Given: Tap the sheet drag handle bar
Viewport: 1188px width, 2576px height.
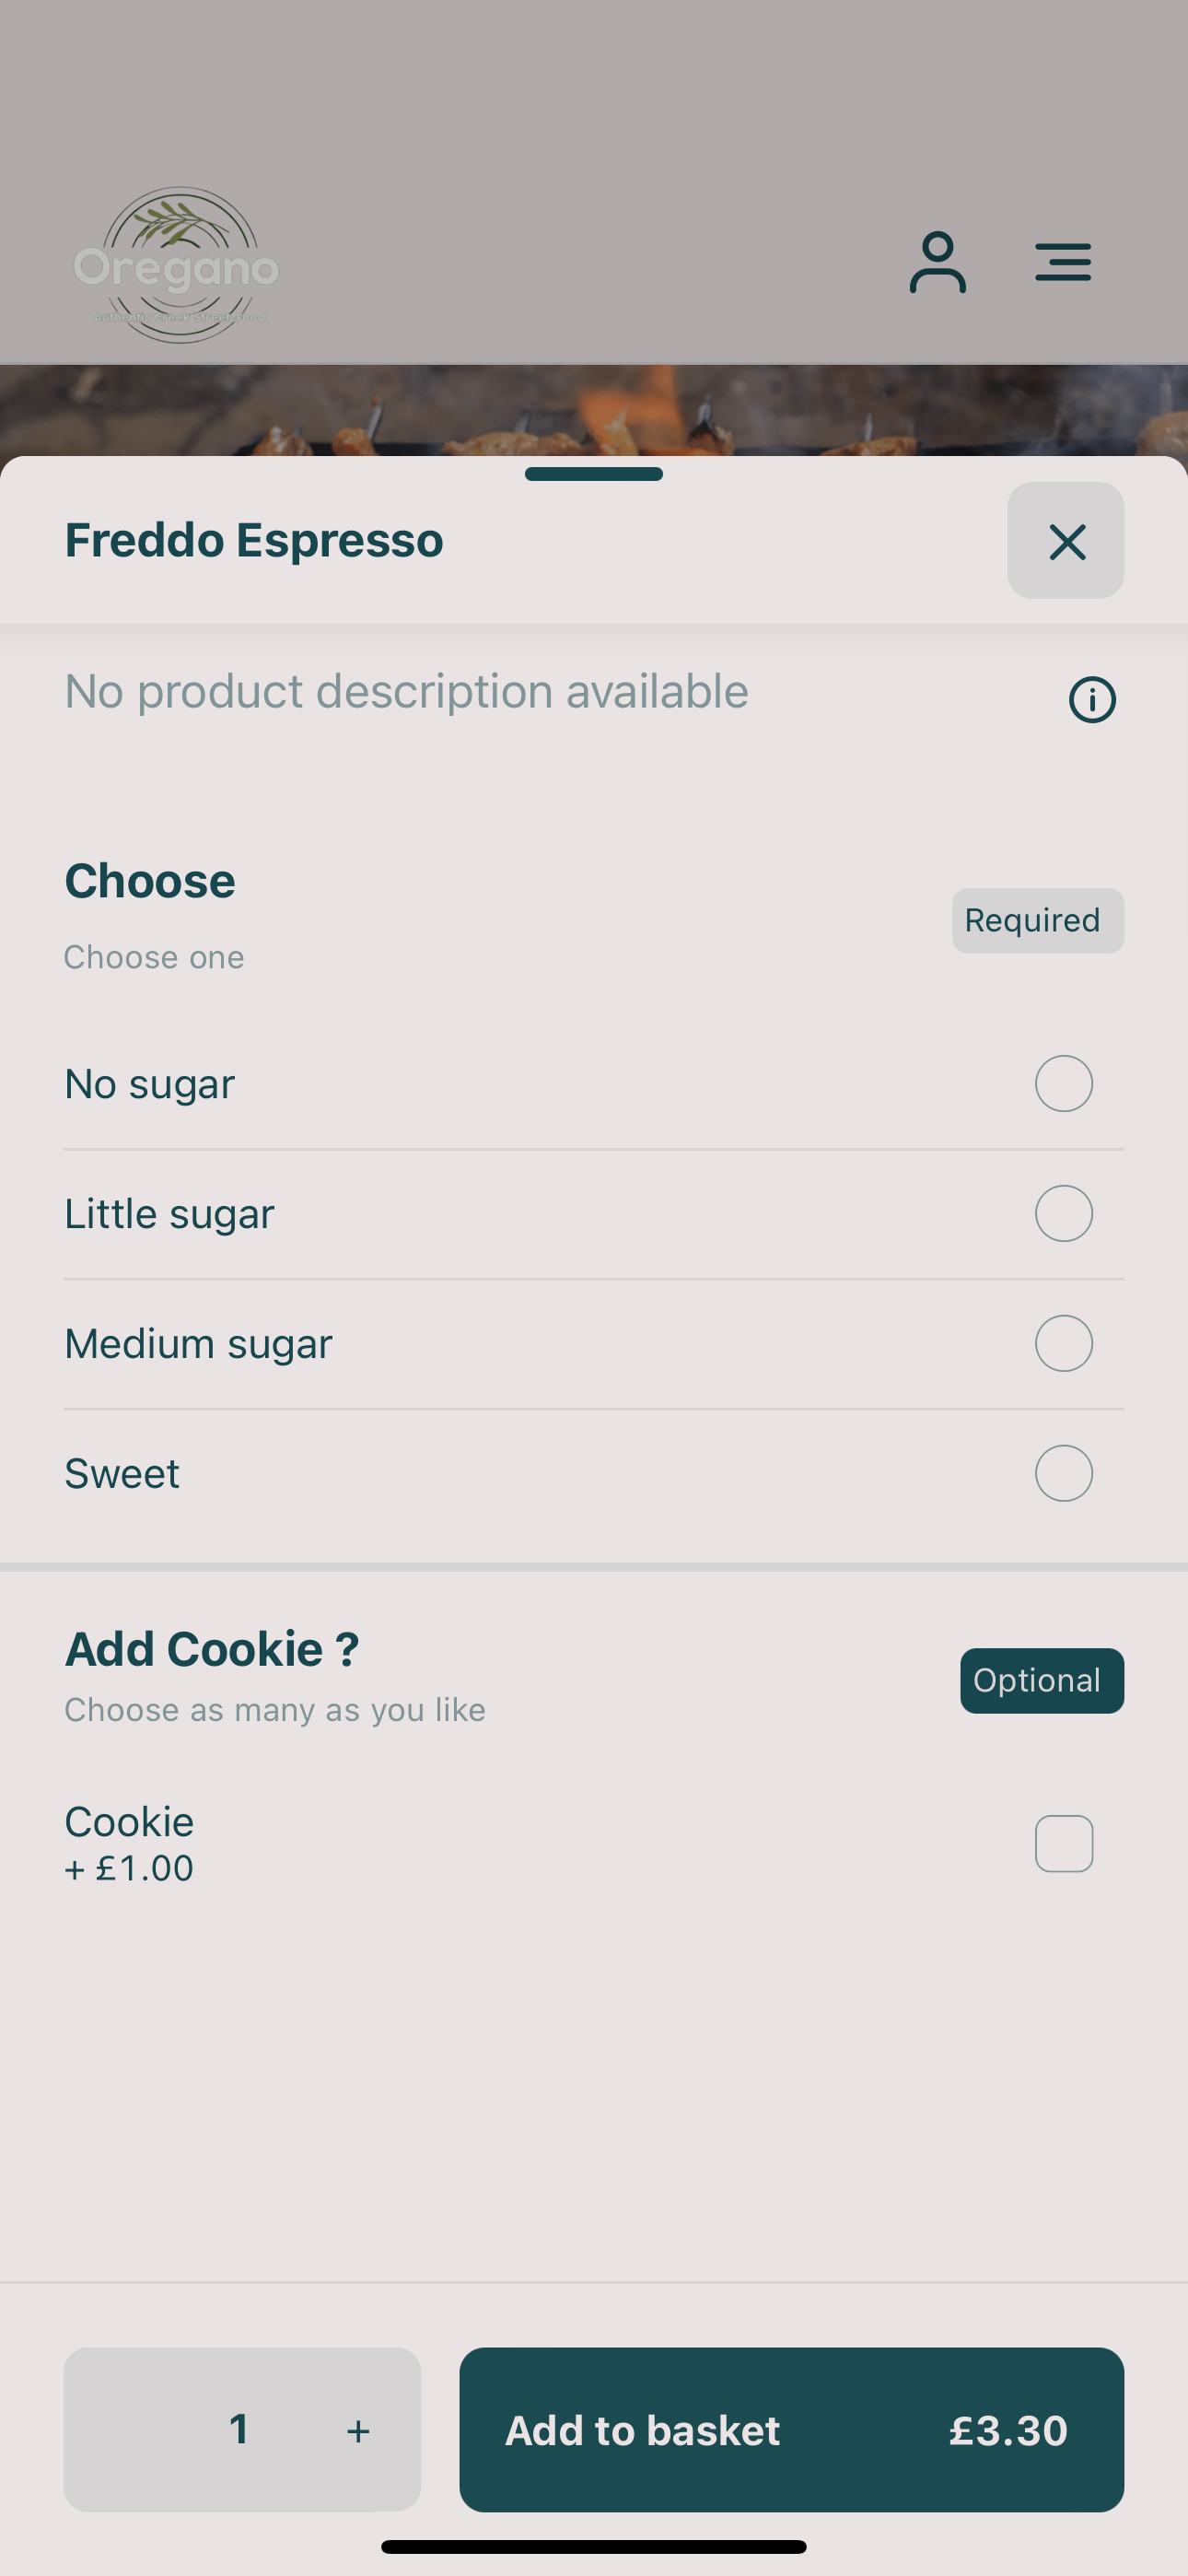Looking at the screenshot, I should click(x=594, y=474).
